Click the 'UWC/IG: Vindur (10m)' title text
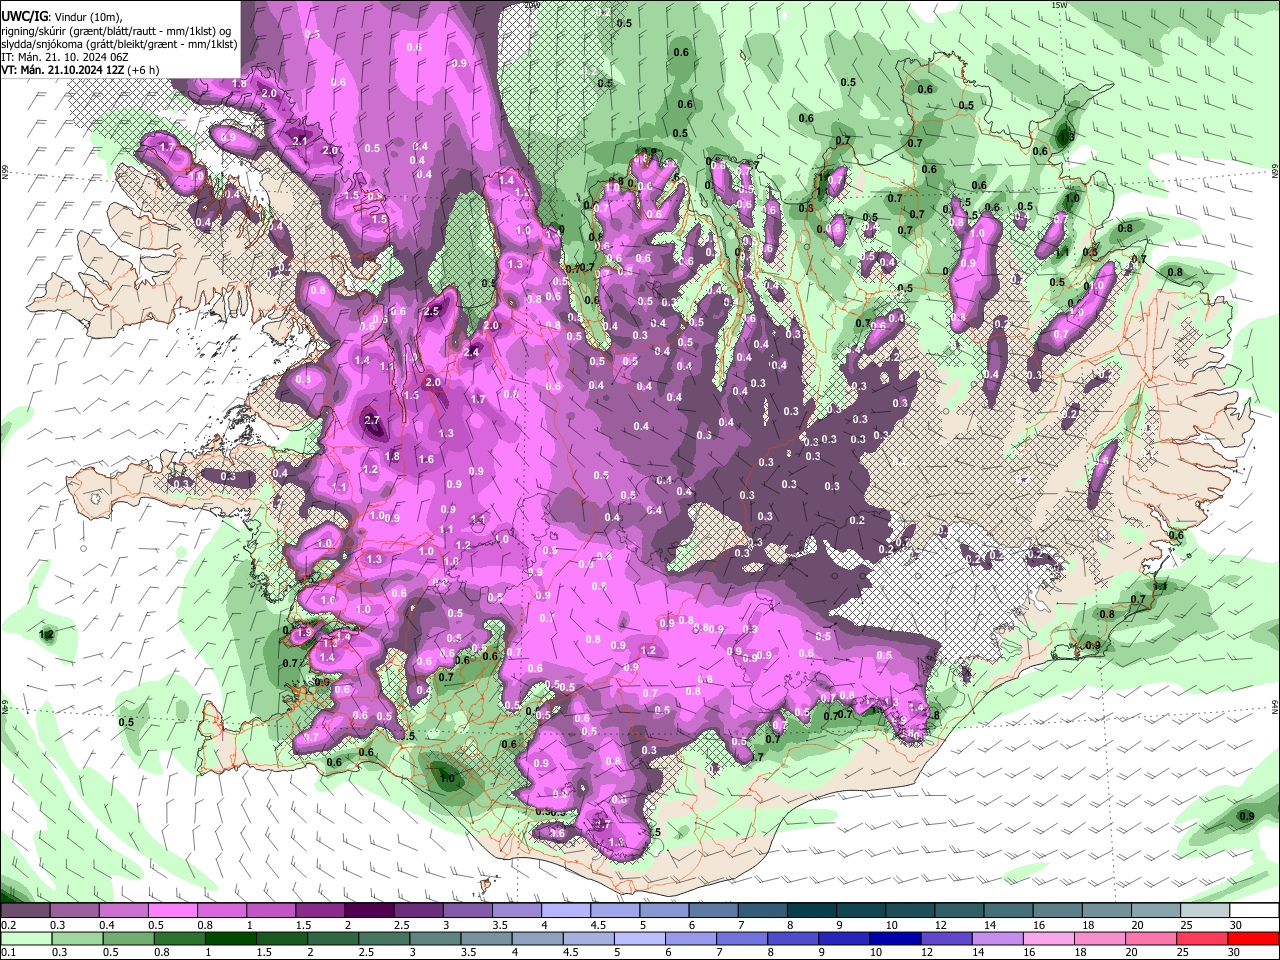Image resolution: width=1280 pixels, height=960 pixels. 61,17
